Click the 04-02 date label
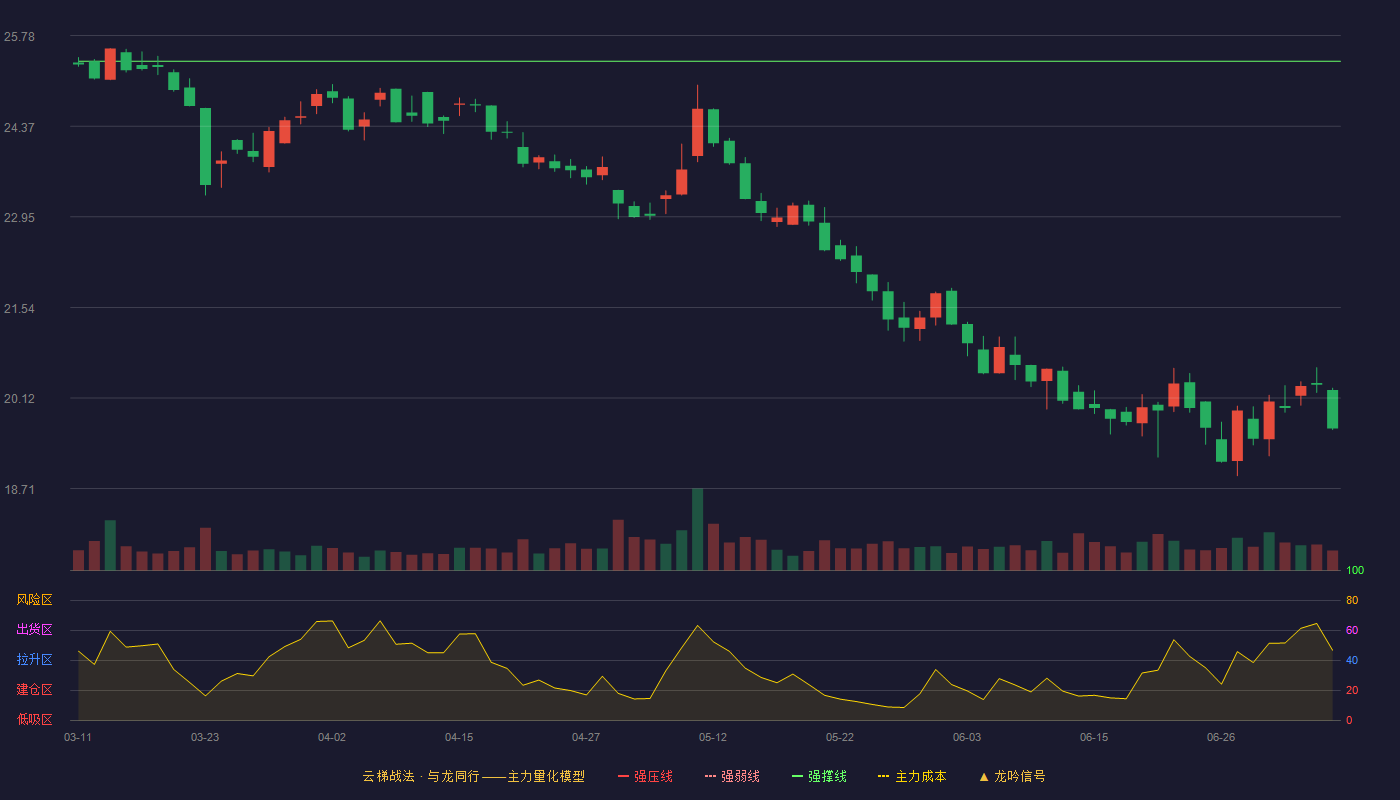Viewport: 1400px width, 800px height. coord(332,737)
